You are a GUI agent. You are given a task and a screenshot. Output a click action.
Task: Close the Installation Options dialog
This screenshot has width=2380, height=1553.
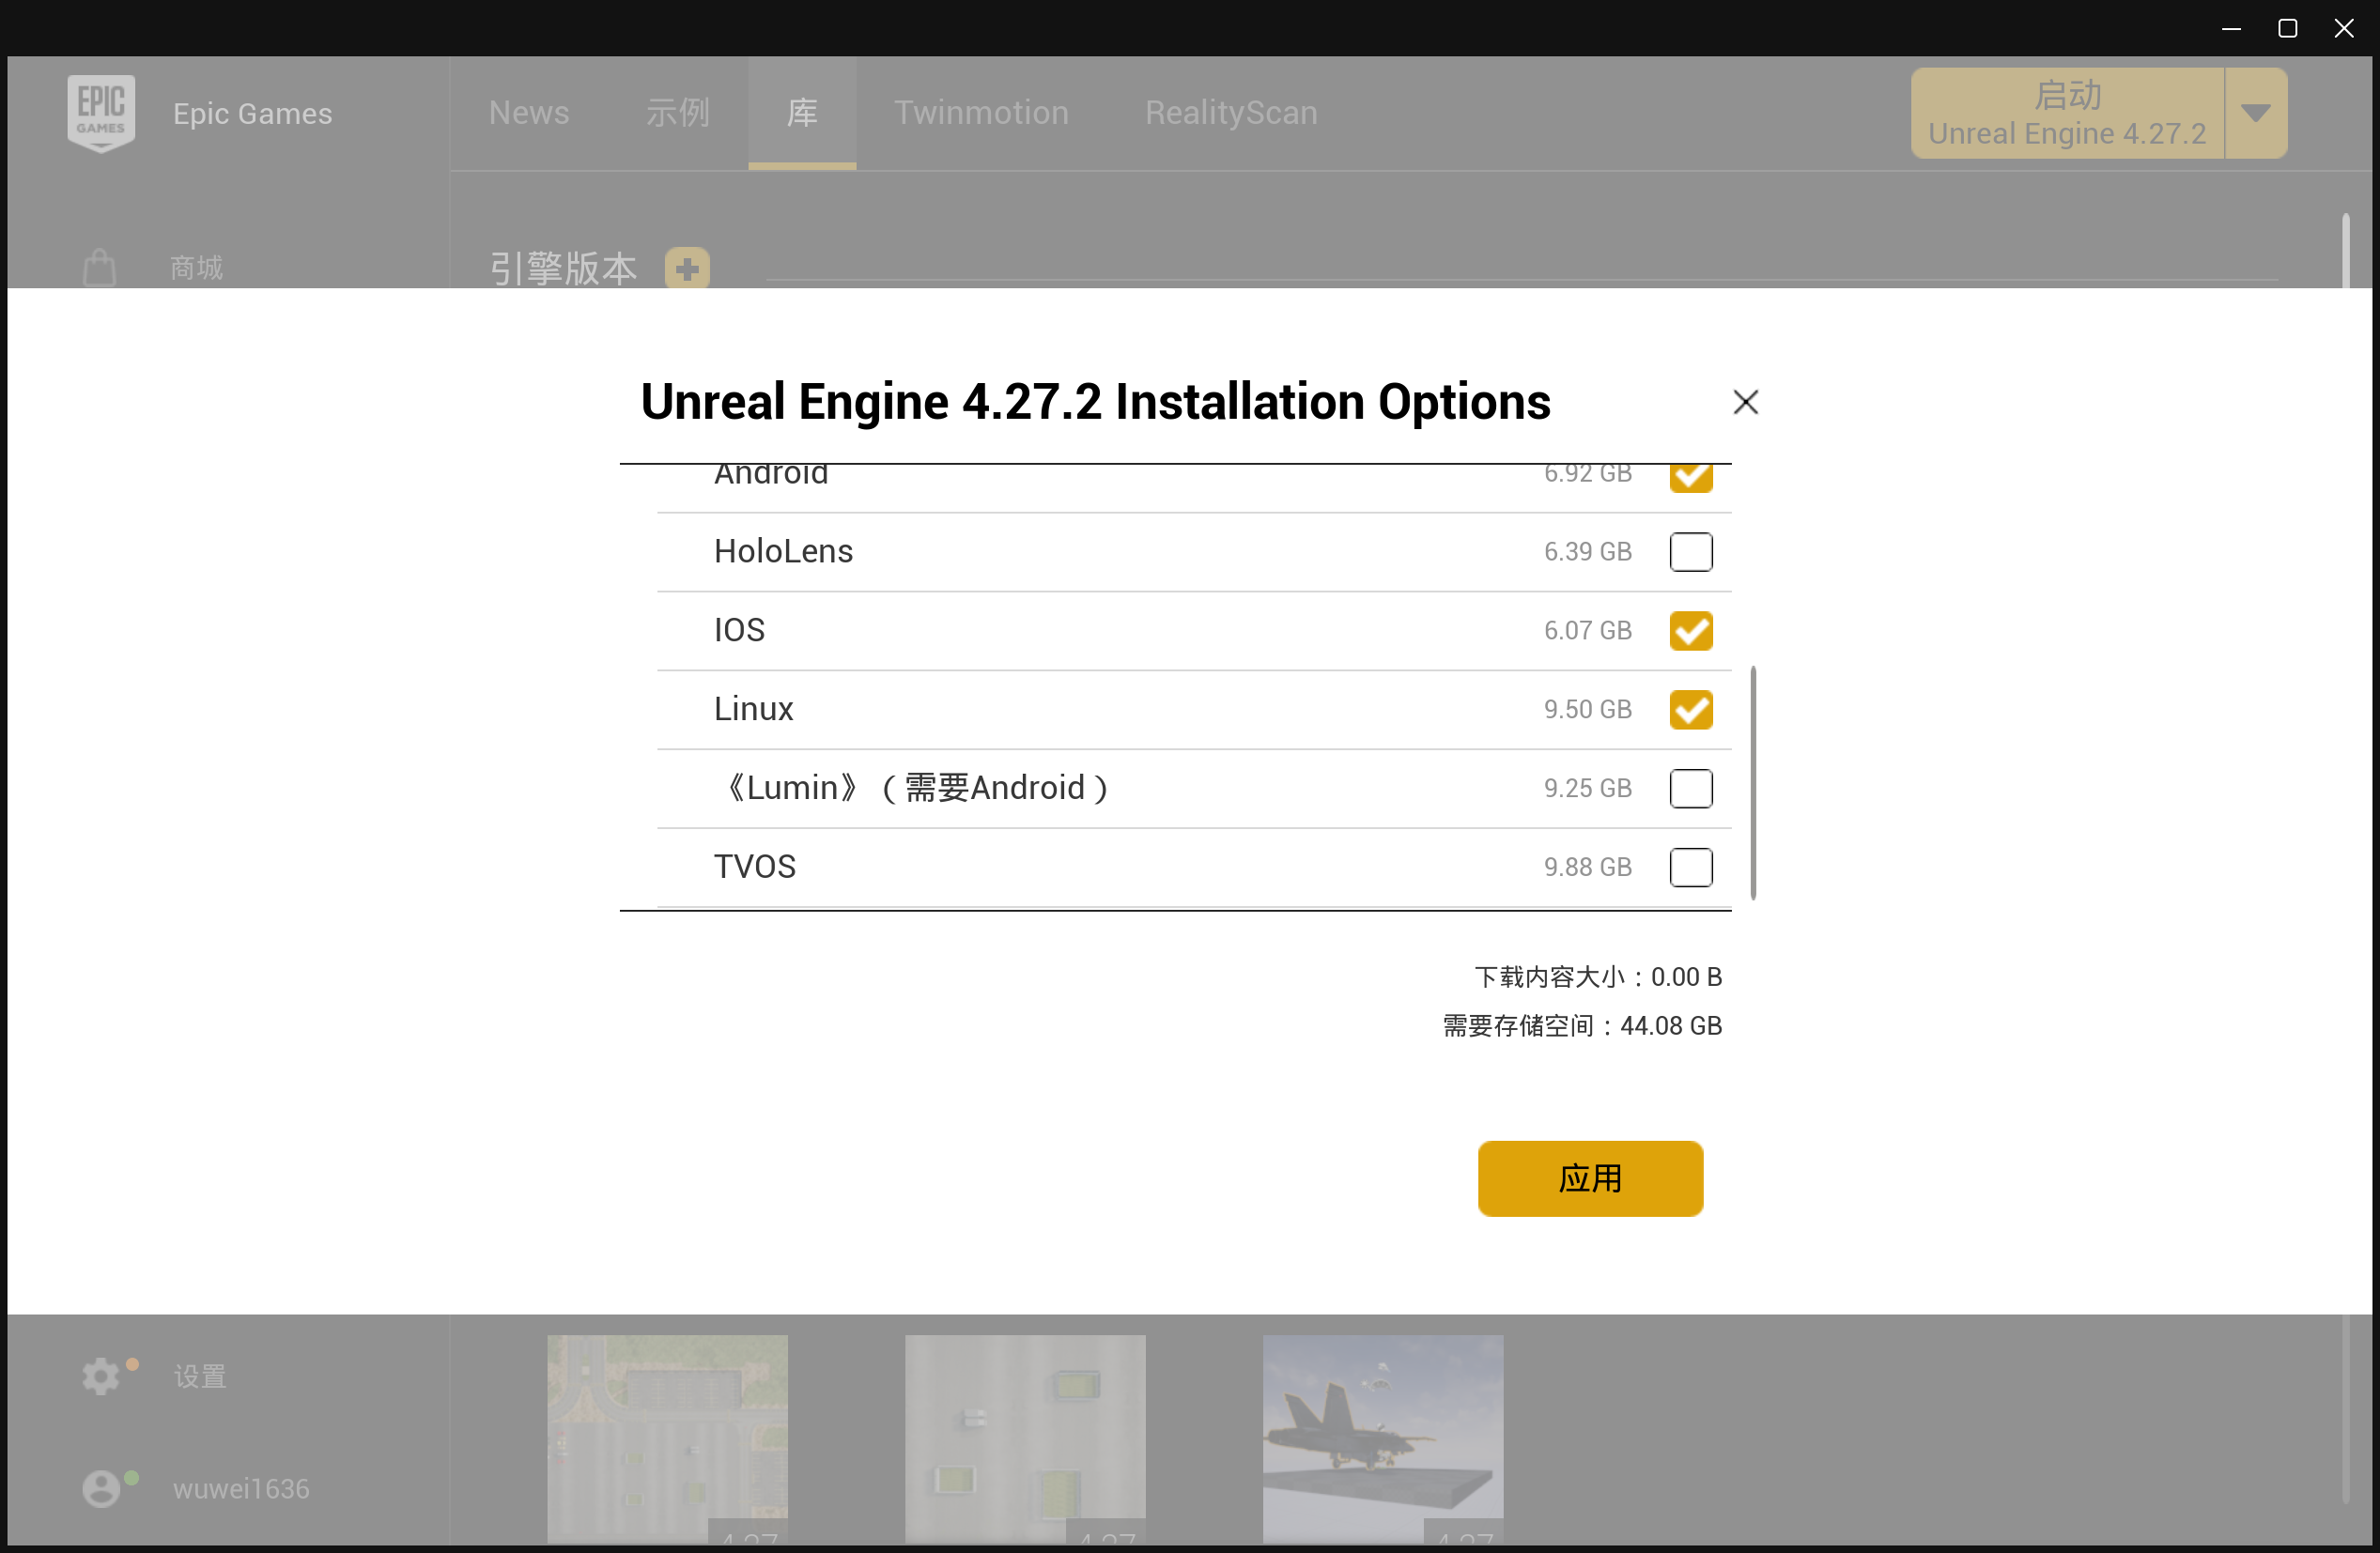point(1745,402)
